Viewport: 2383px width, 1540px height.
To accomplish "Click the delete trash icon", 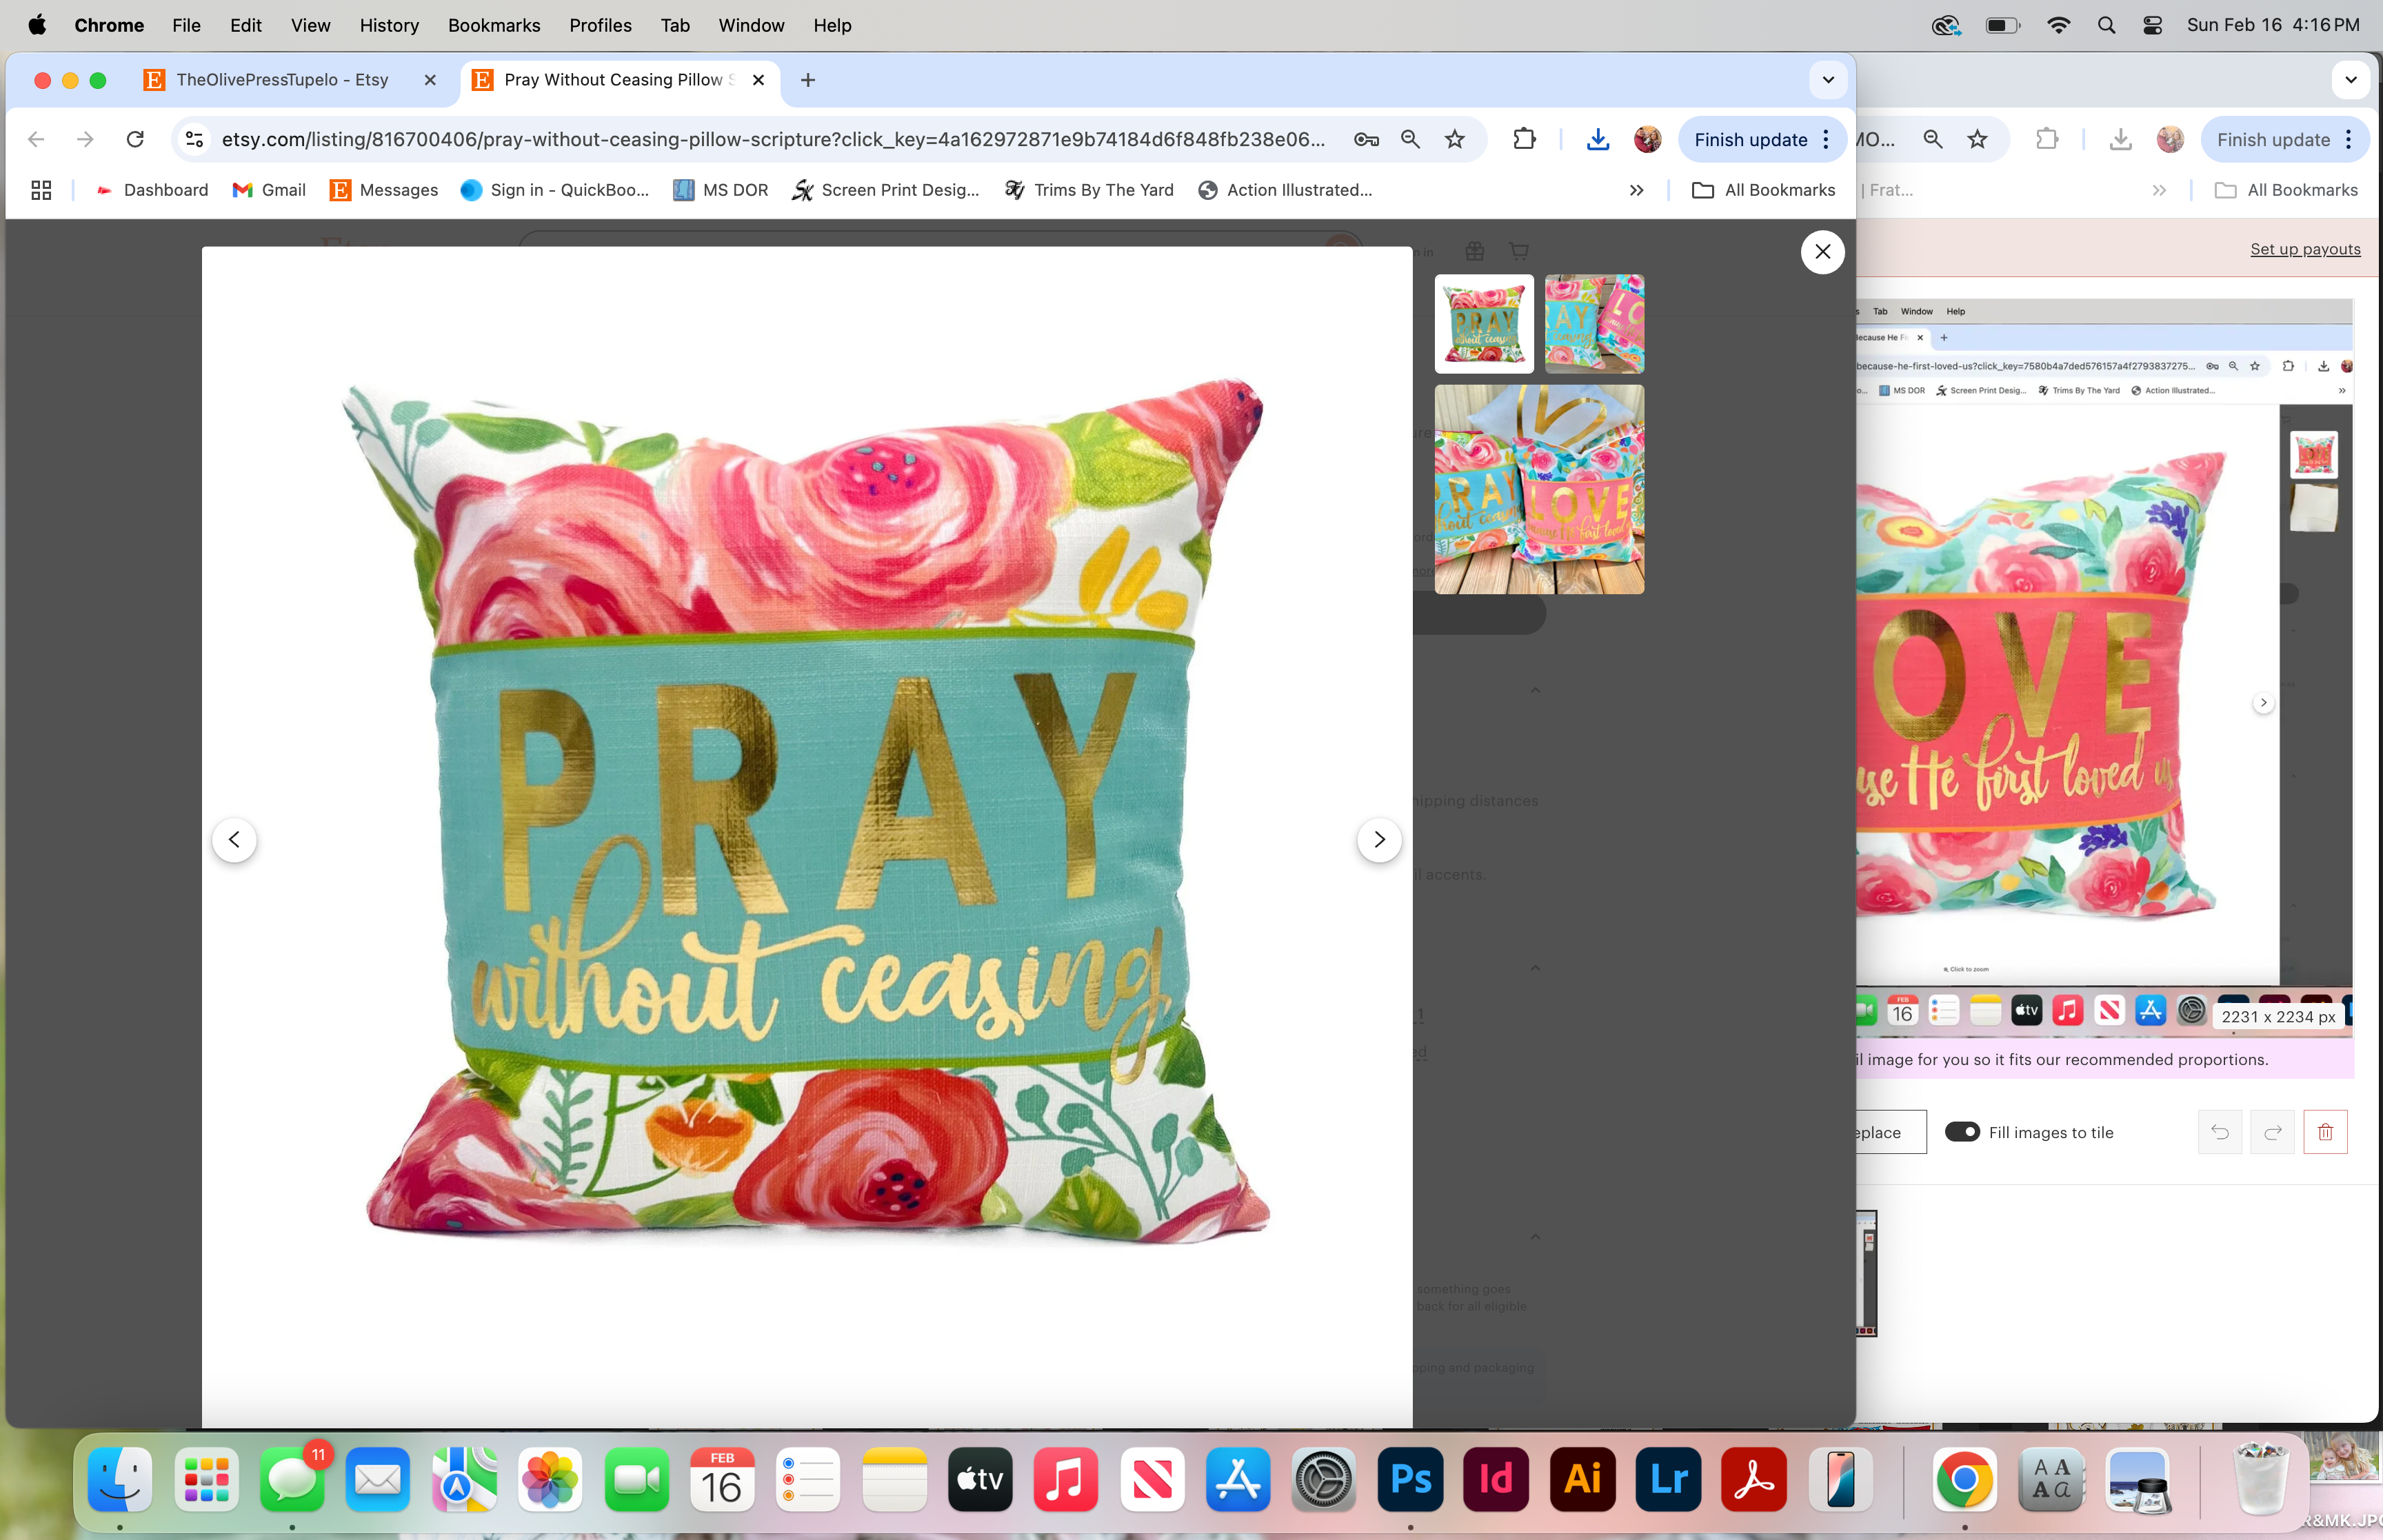I will (2325, 1132).
